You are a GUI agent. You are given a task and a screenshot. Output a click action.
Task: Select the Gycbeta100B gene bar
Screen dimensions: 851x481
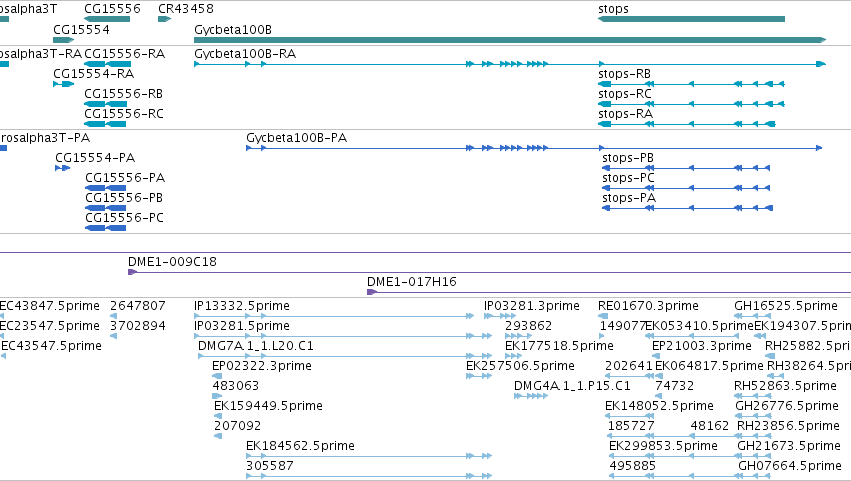point(510,40)
